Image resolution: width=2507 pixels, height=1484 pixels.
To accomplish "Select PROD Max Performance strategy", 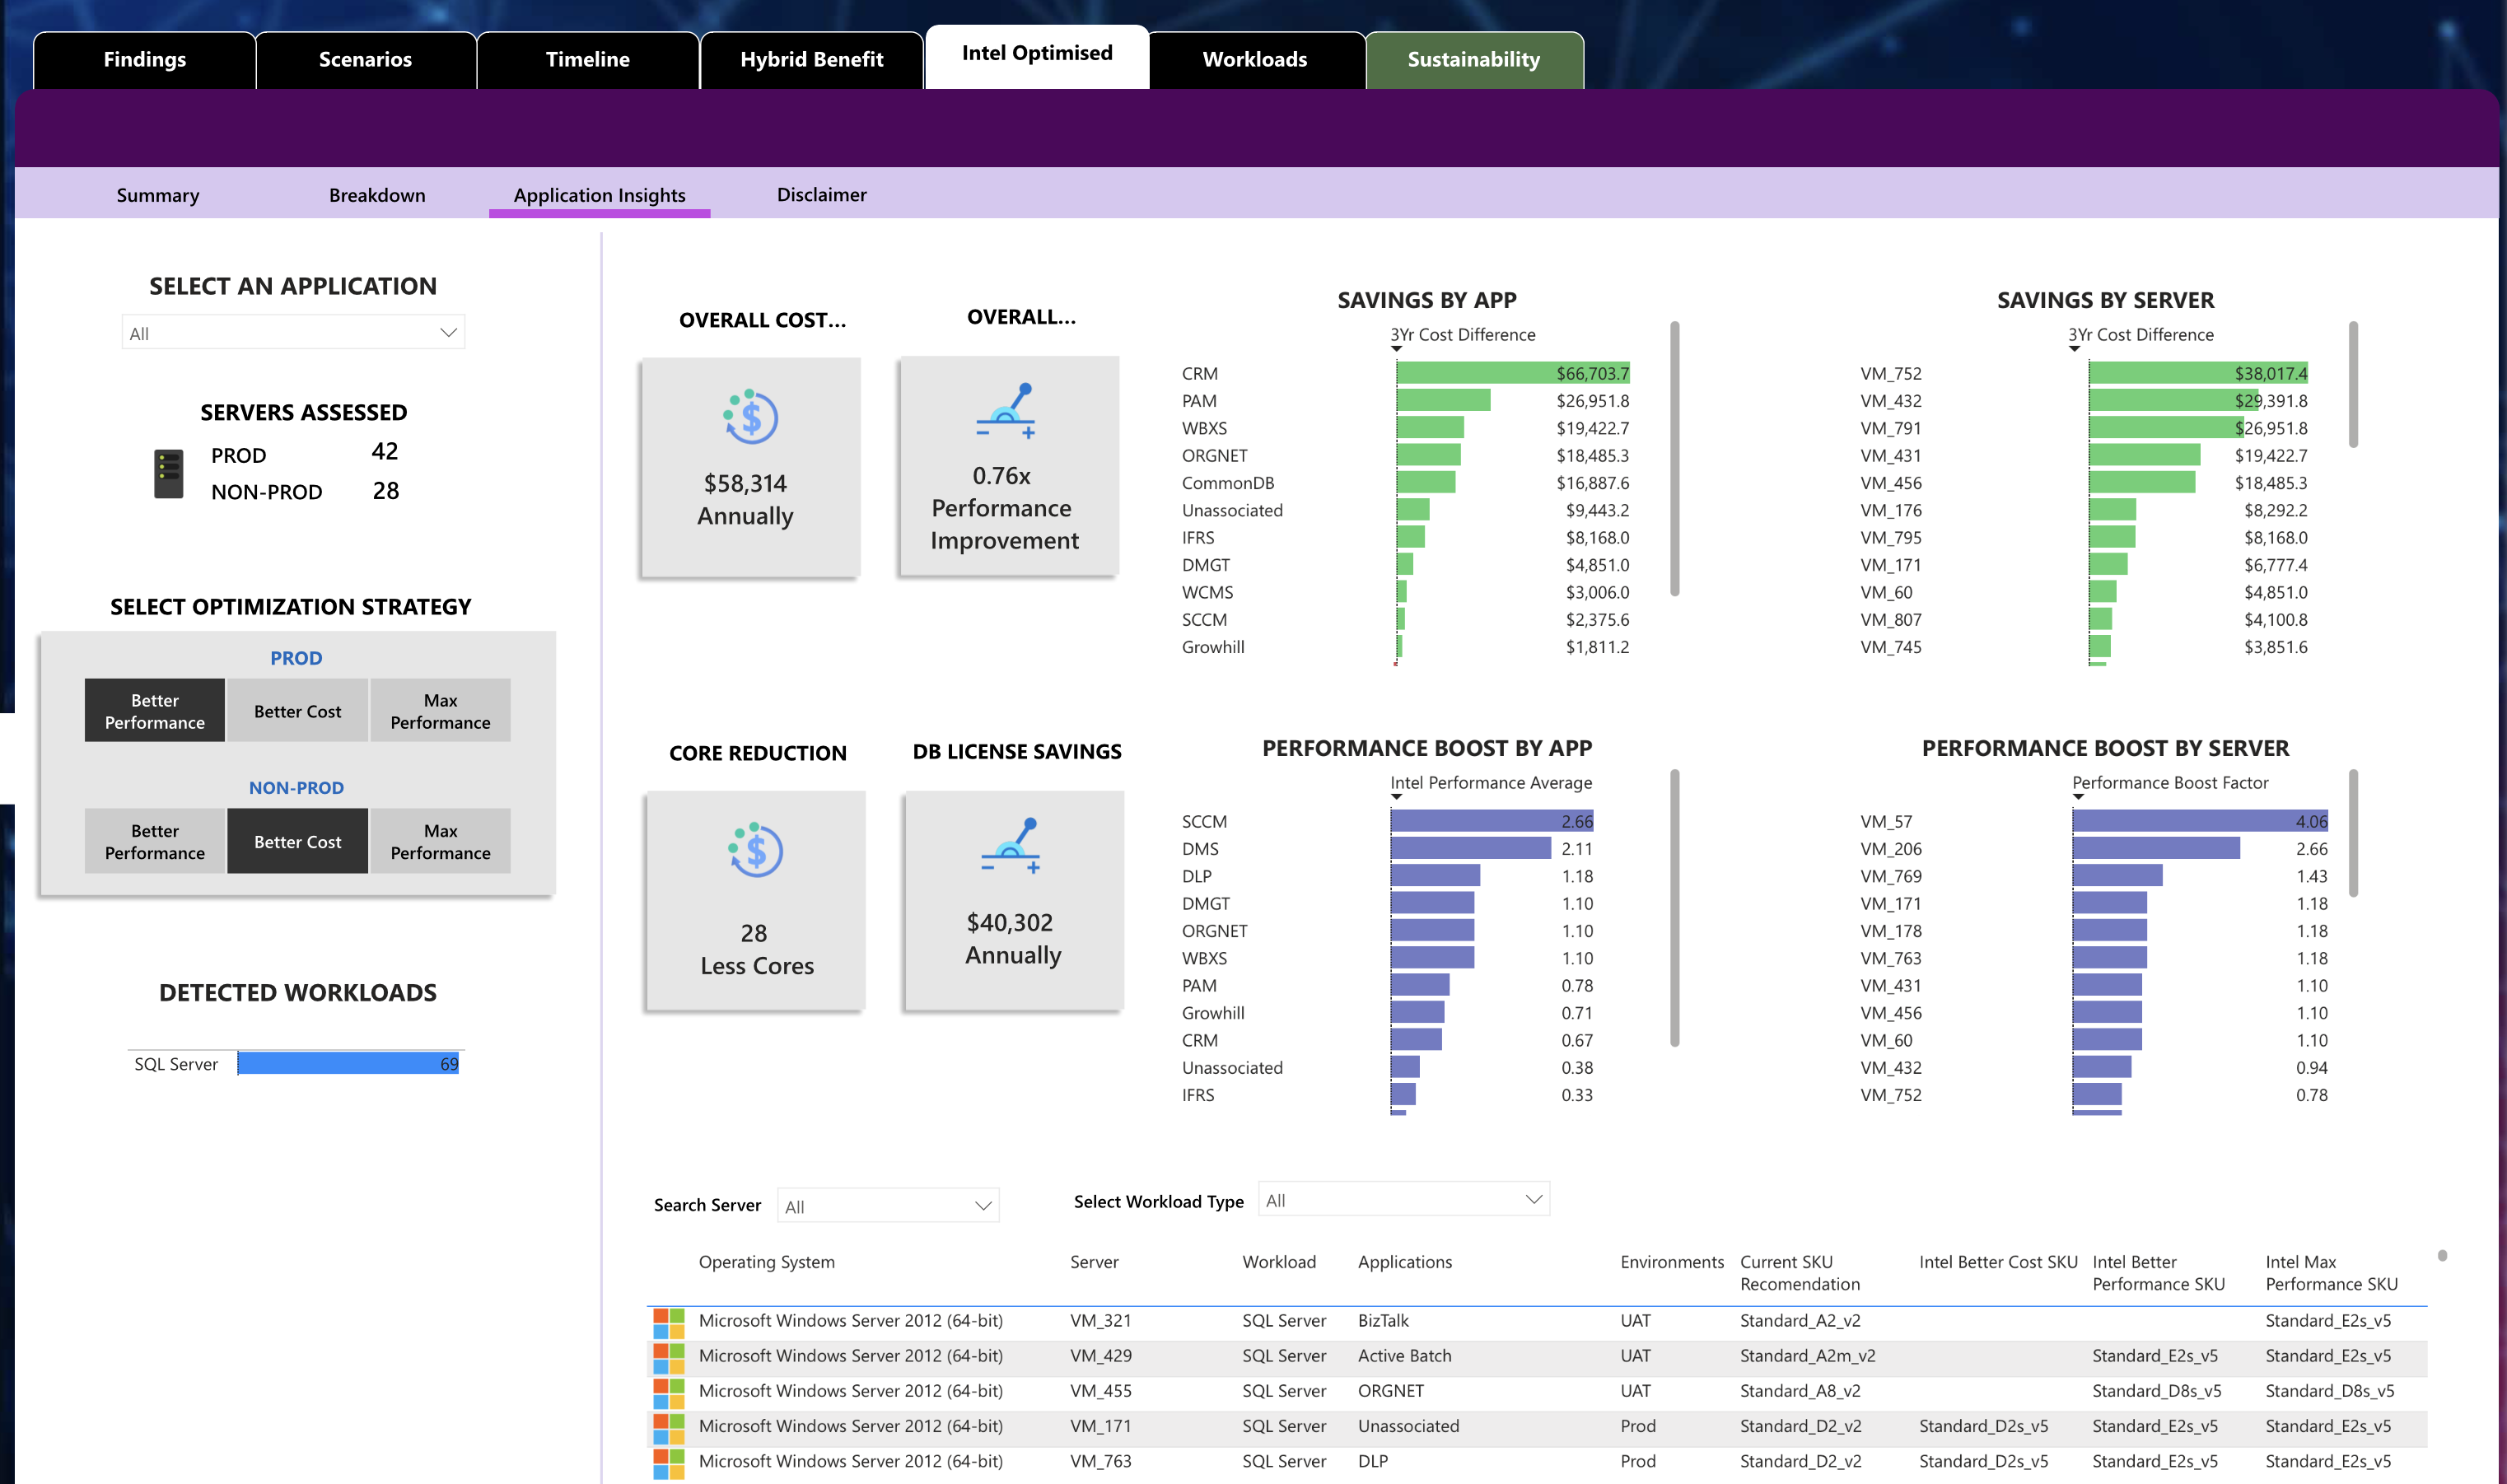I will tap(440, 711).
